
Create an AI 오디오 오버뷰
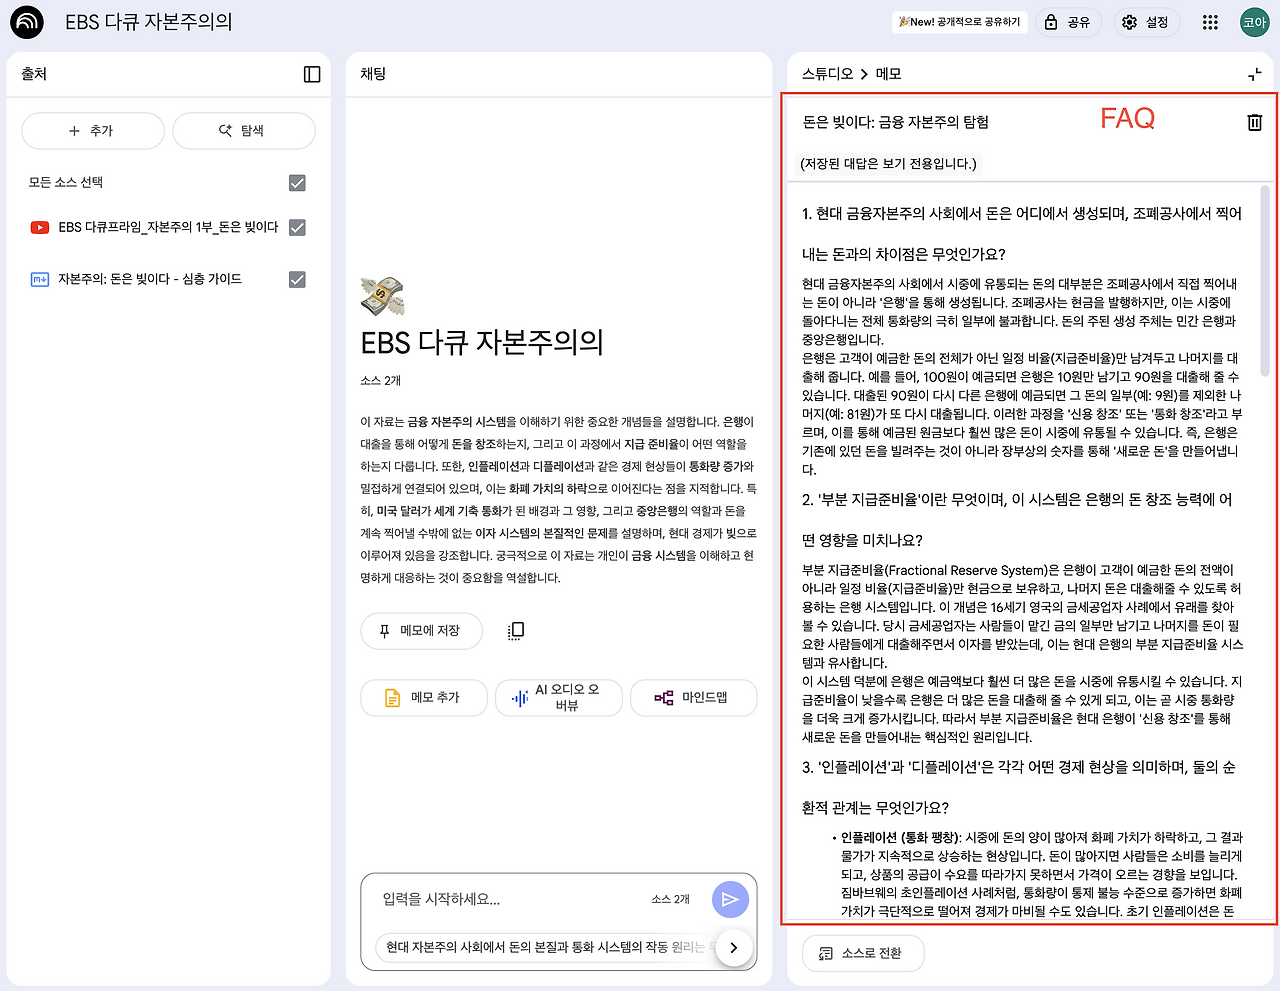click(558, 698)
